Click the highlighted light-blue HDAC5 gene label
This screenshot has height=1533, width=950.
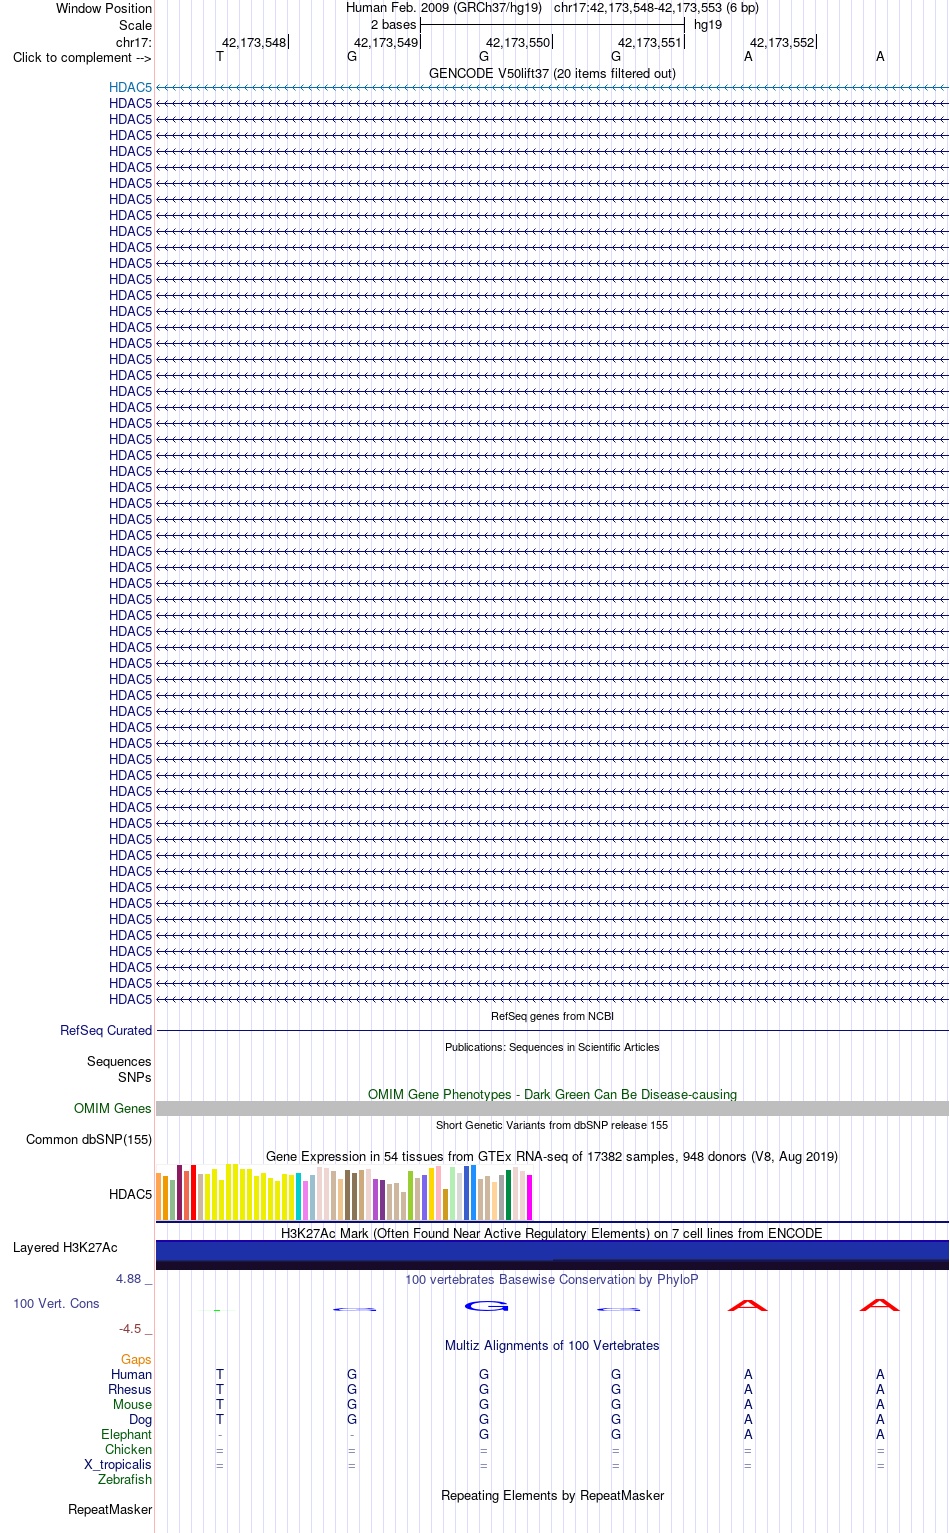click(x=130, y=87)
